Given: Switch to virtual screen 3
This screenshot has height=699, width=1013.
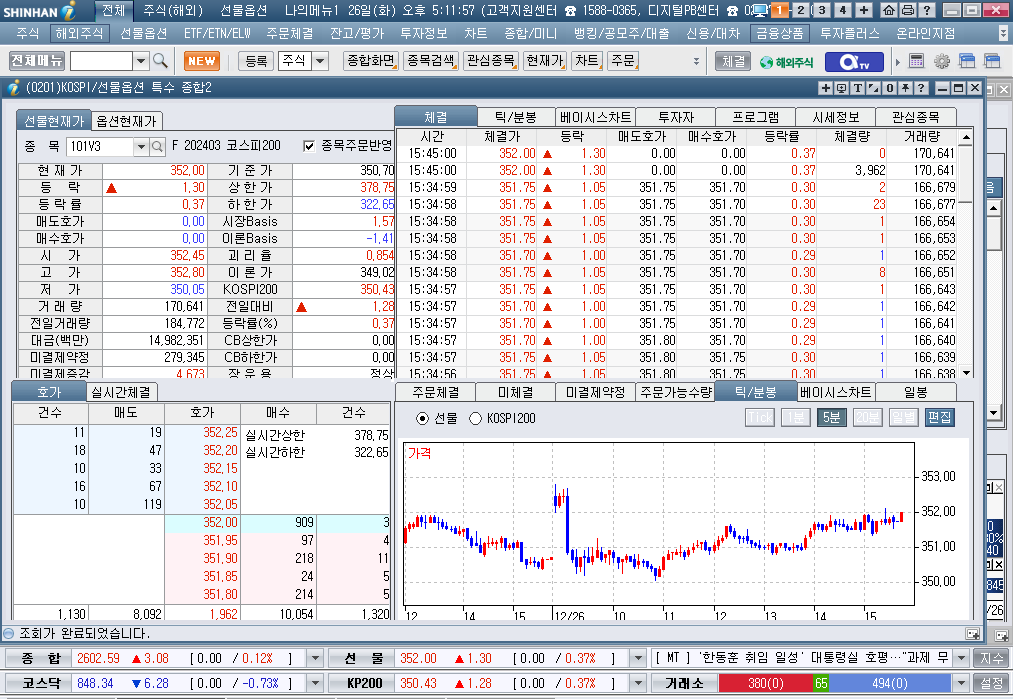Looking at the screenshot, I should coord(822,10).
